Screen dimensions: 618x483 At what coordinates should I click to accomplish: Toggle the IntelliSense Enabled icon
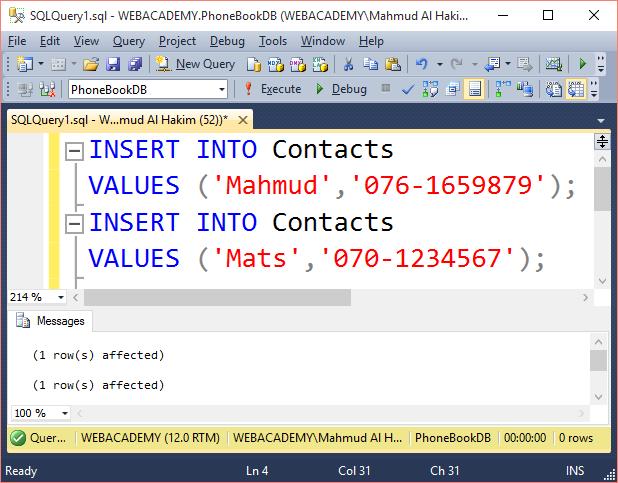coord(475,90)
